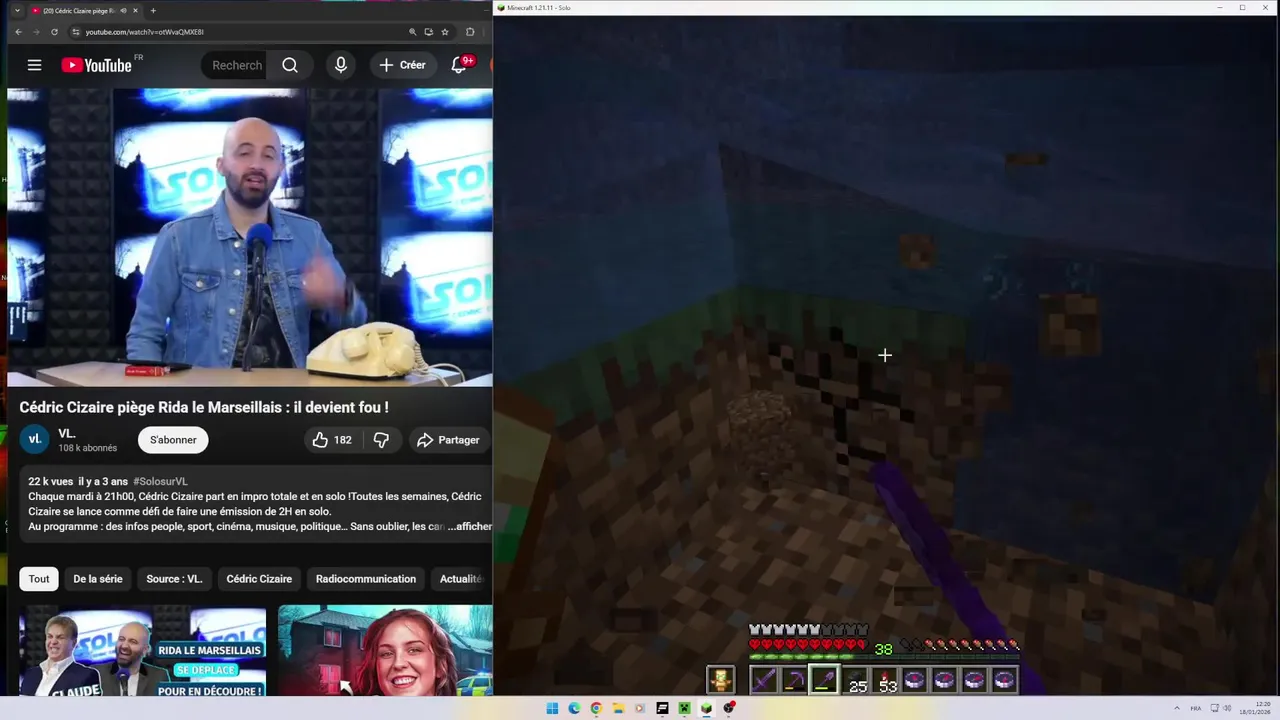Reload the YouTube page
Image resolution: width=1280 pixels, height=720 pixels.
coord(54,32)
